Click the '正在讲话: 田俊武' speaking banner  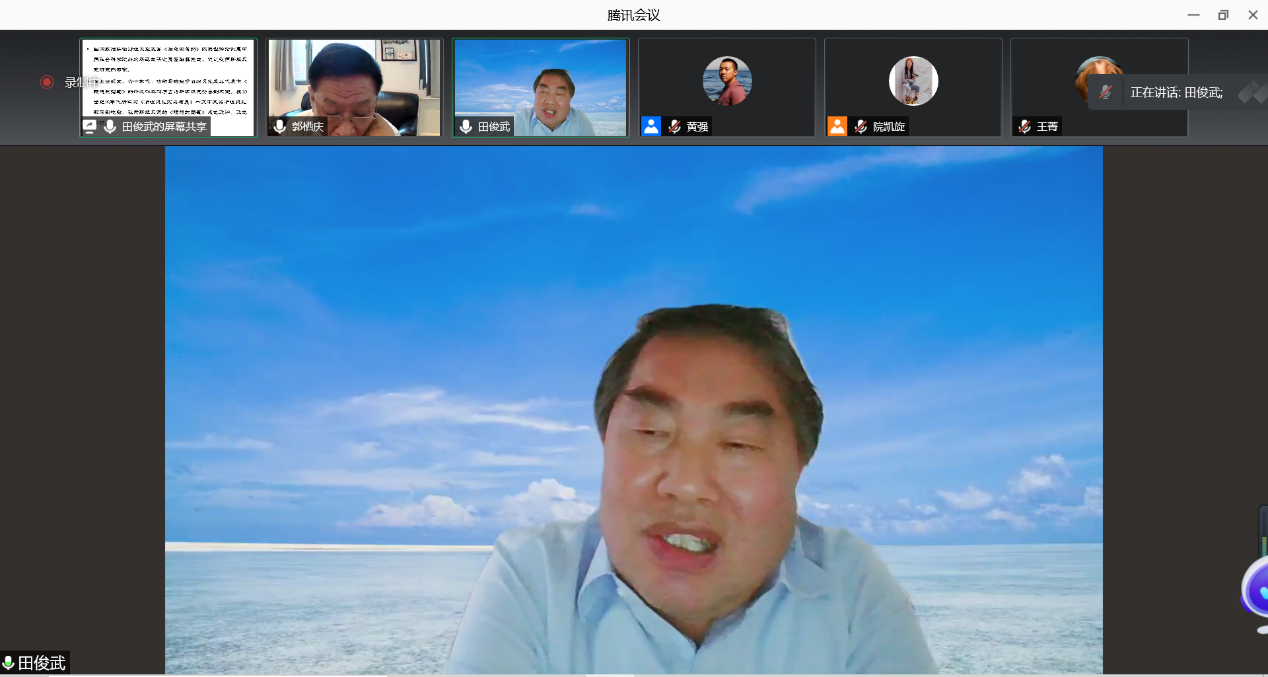pos(1176,92)
